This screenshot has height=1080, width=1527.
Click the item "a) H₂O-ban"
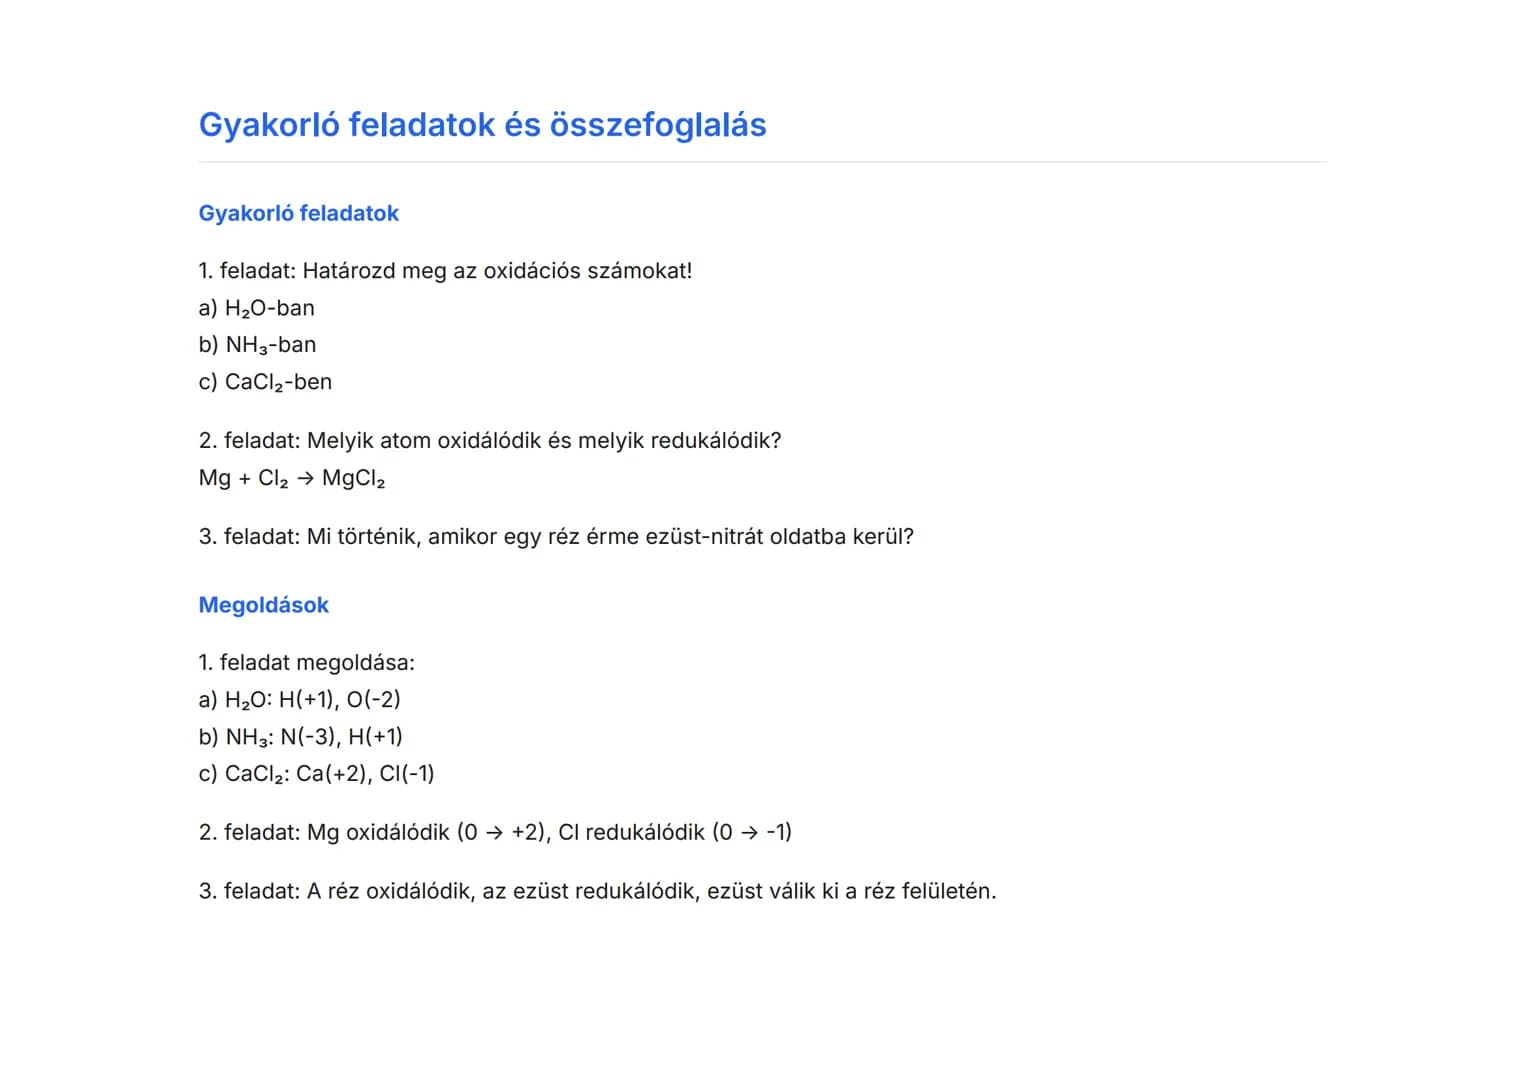tap(256, 308)
